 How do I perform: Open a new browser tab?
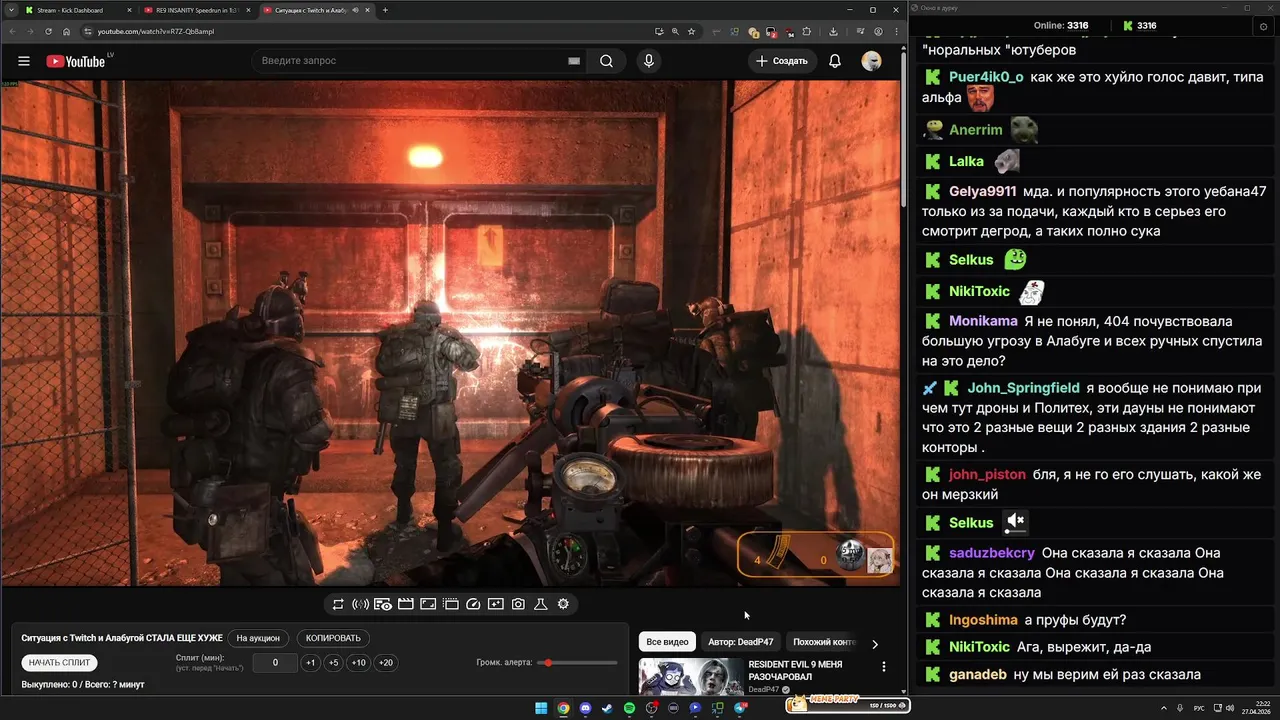click(385, 10)
